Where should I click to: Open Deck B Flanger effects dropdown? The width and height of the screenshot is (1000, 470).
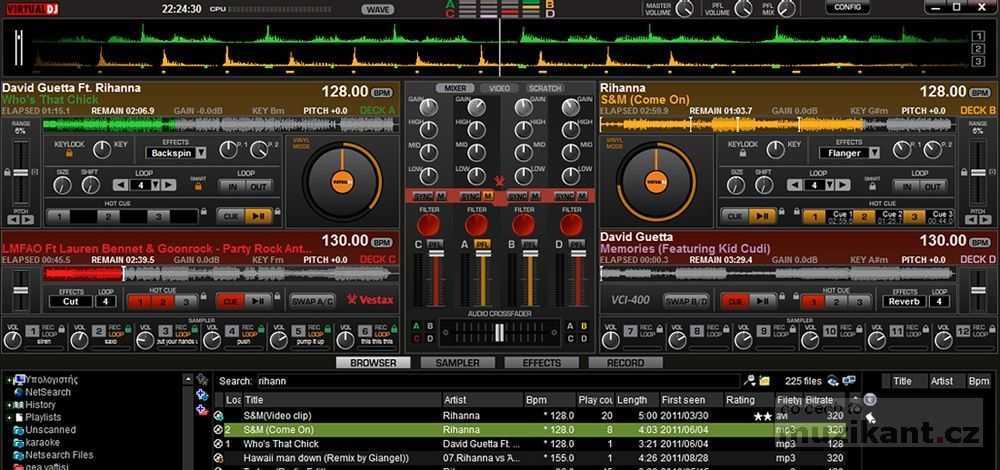pos(874,153)
